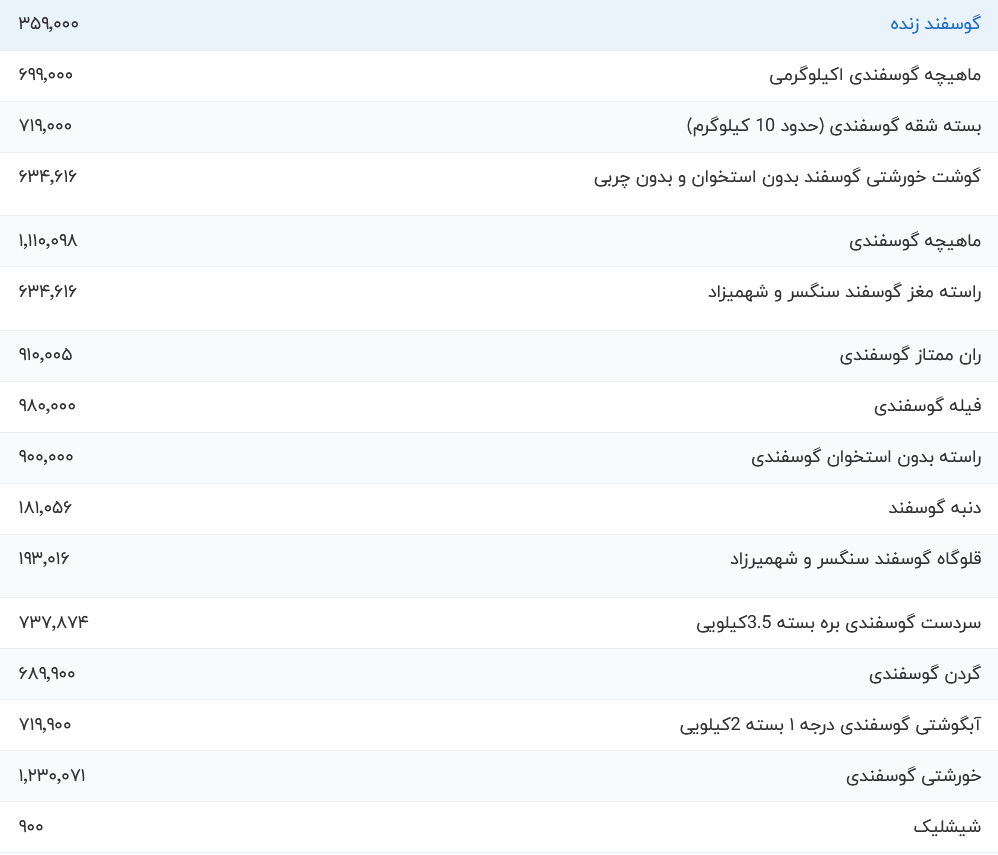Click the ۳۵۹,۰۰۰ price of گوسفند زنده
The image size is (998, 855).
tap(48, 24)
